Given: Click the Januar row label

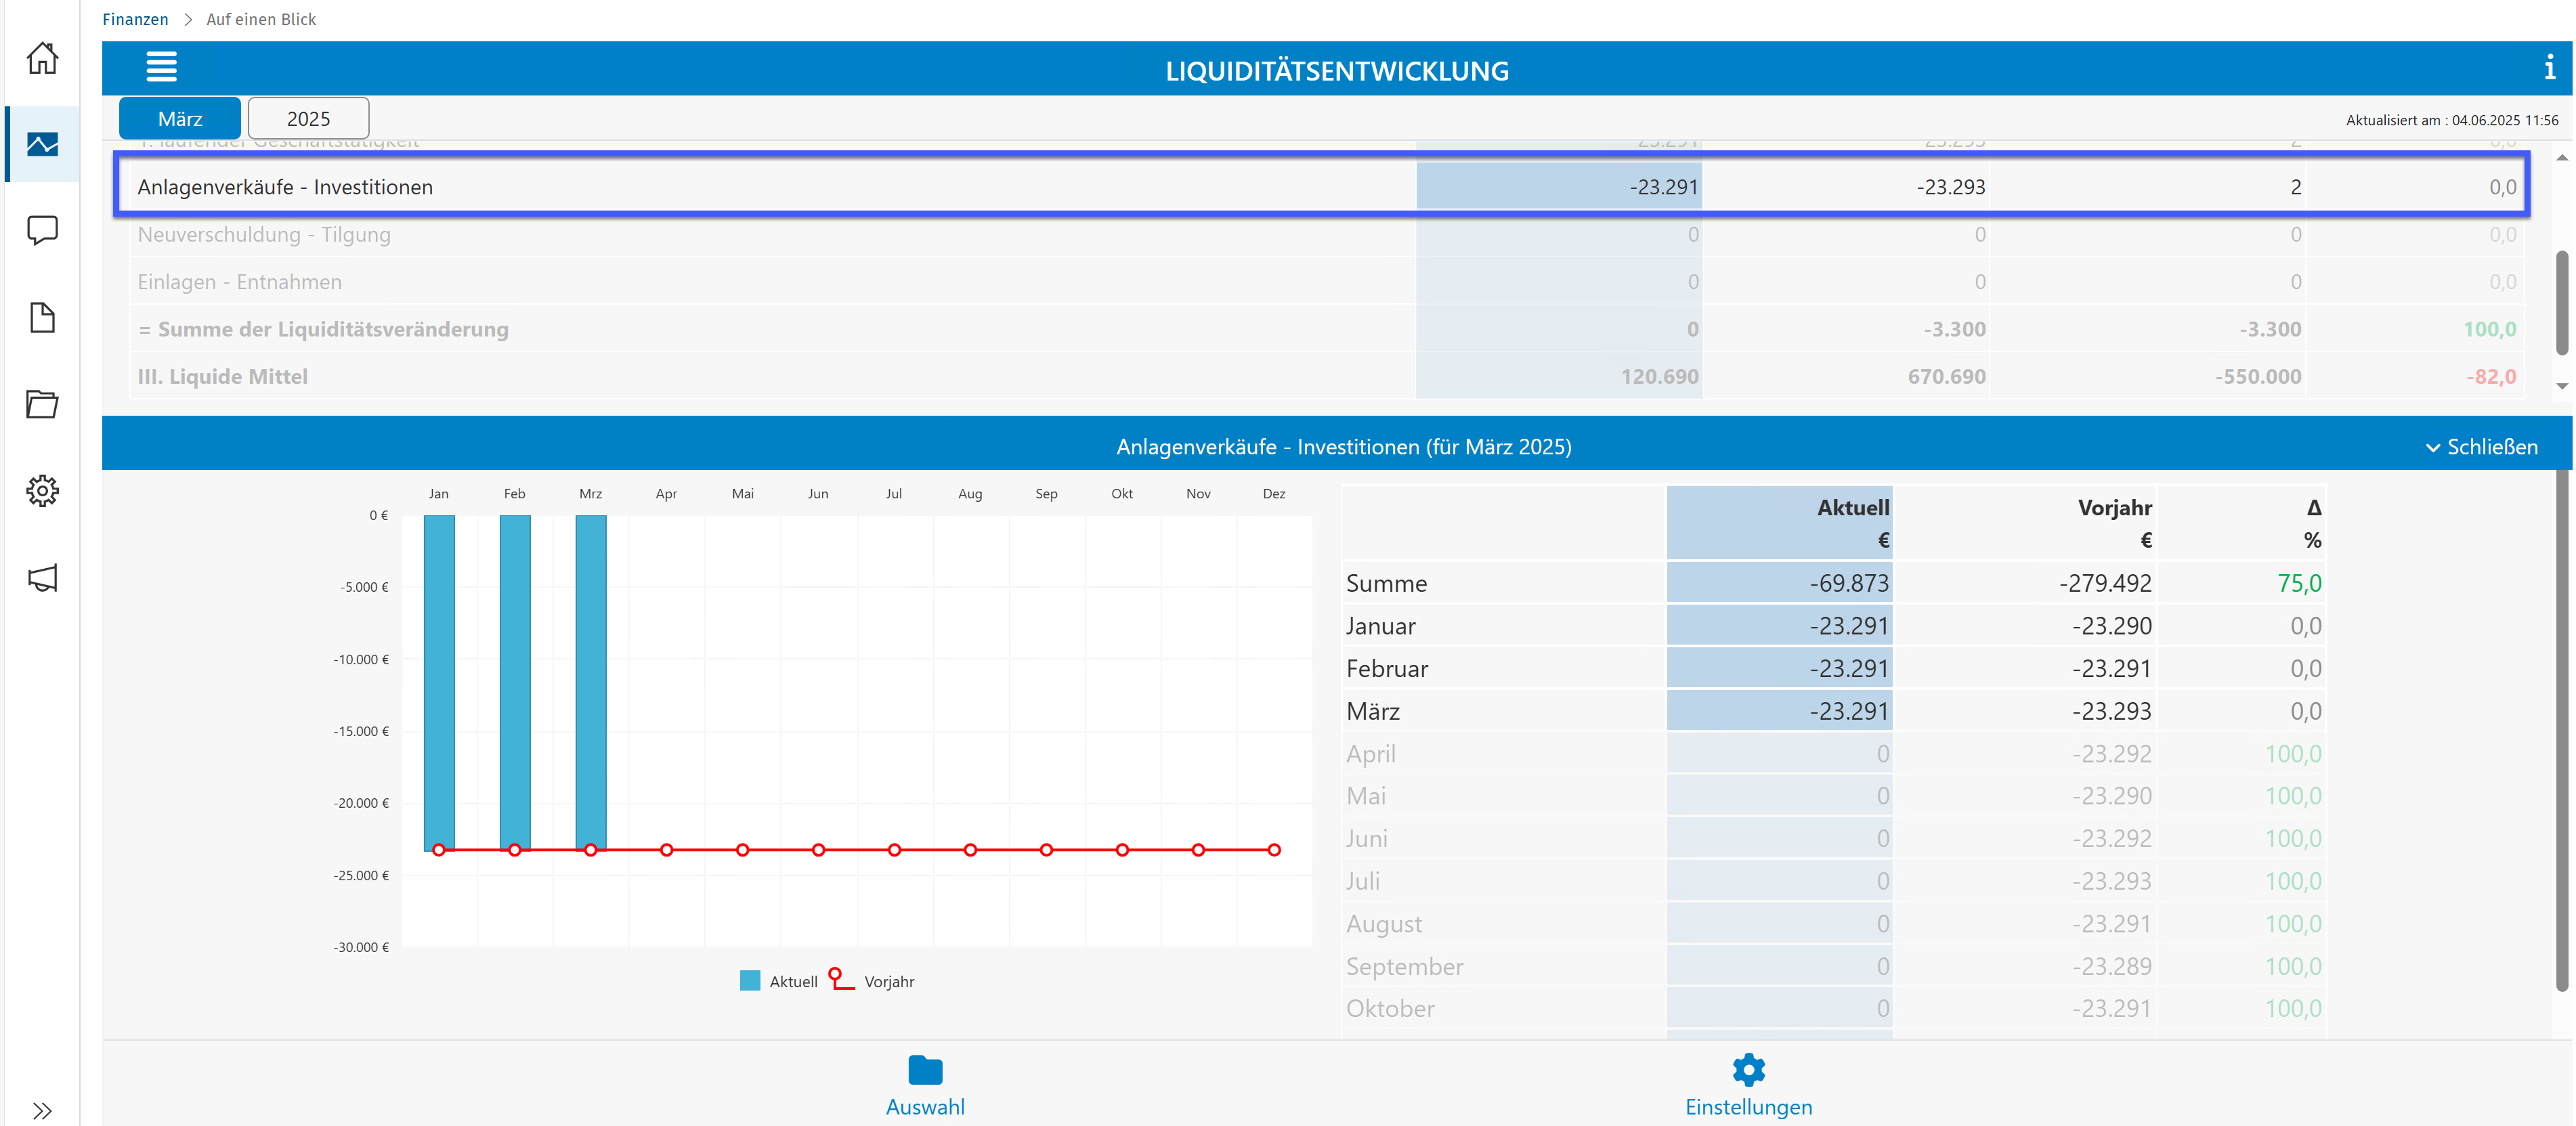Looking at the screenshot, I should (1380, 626).
